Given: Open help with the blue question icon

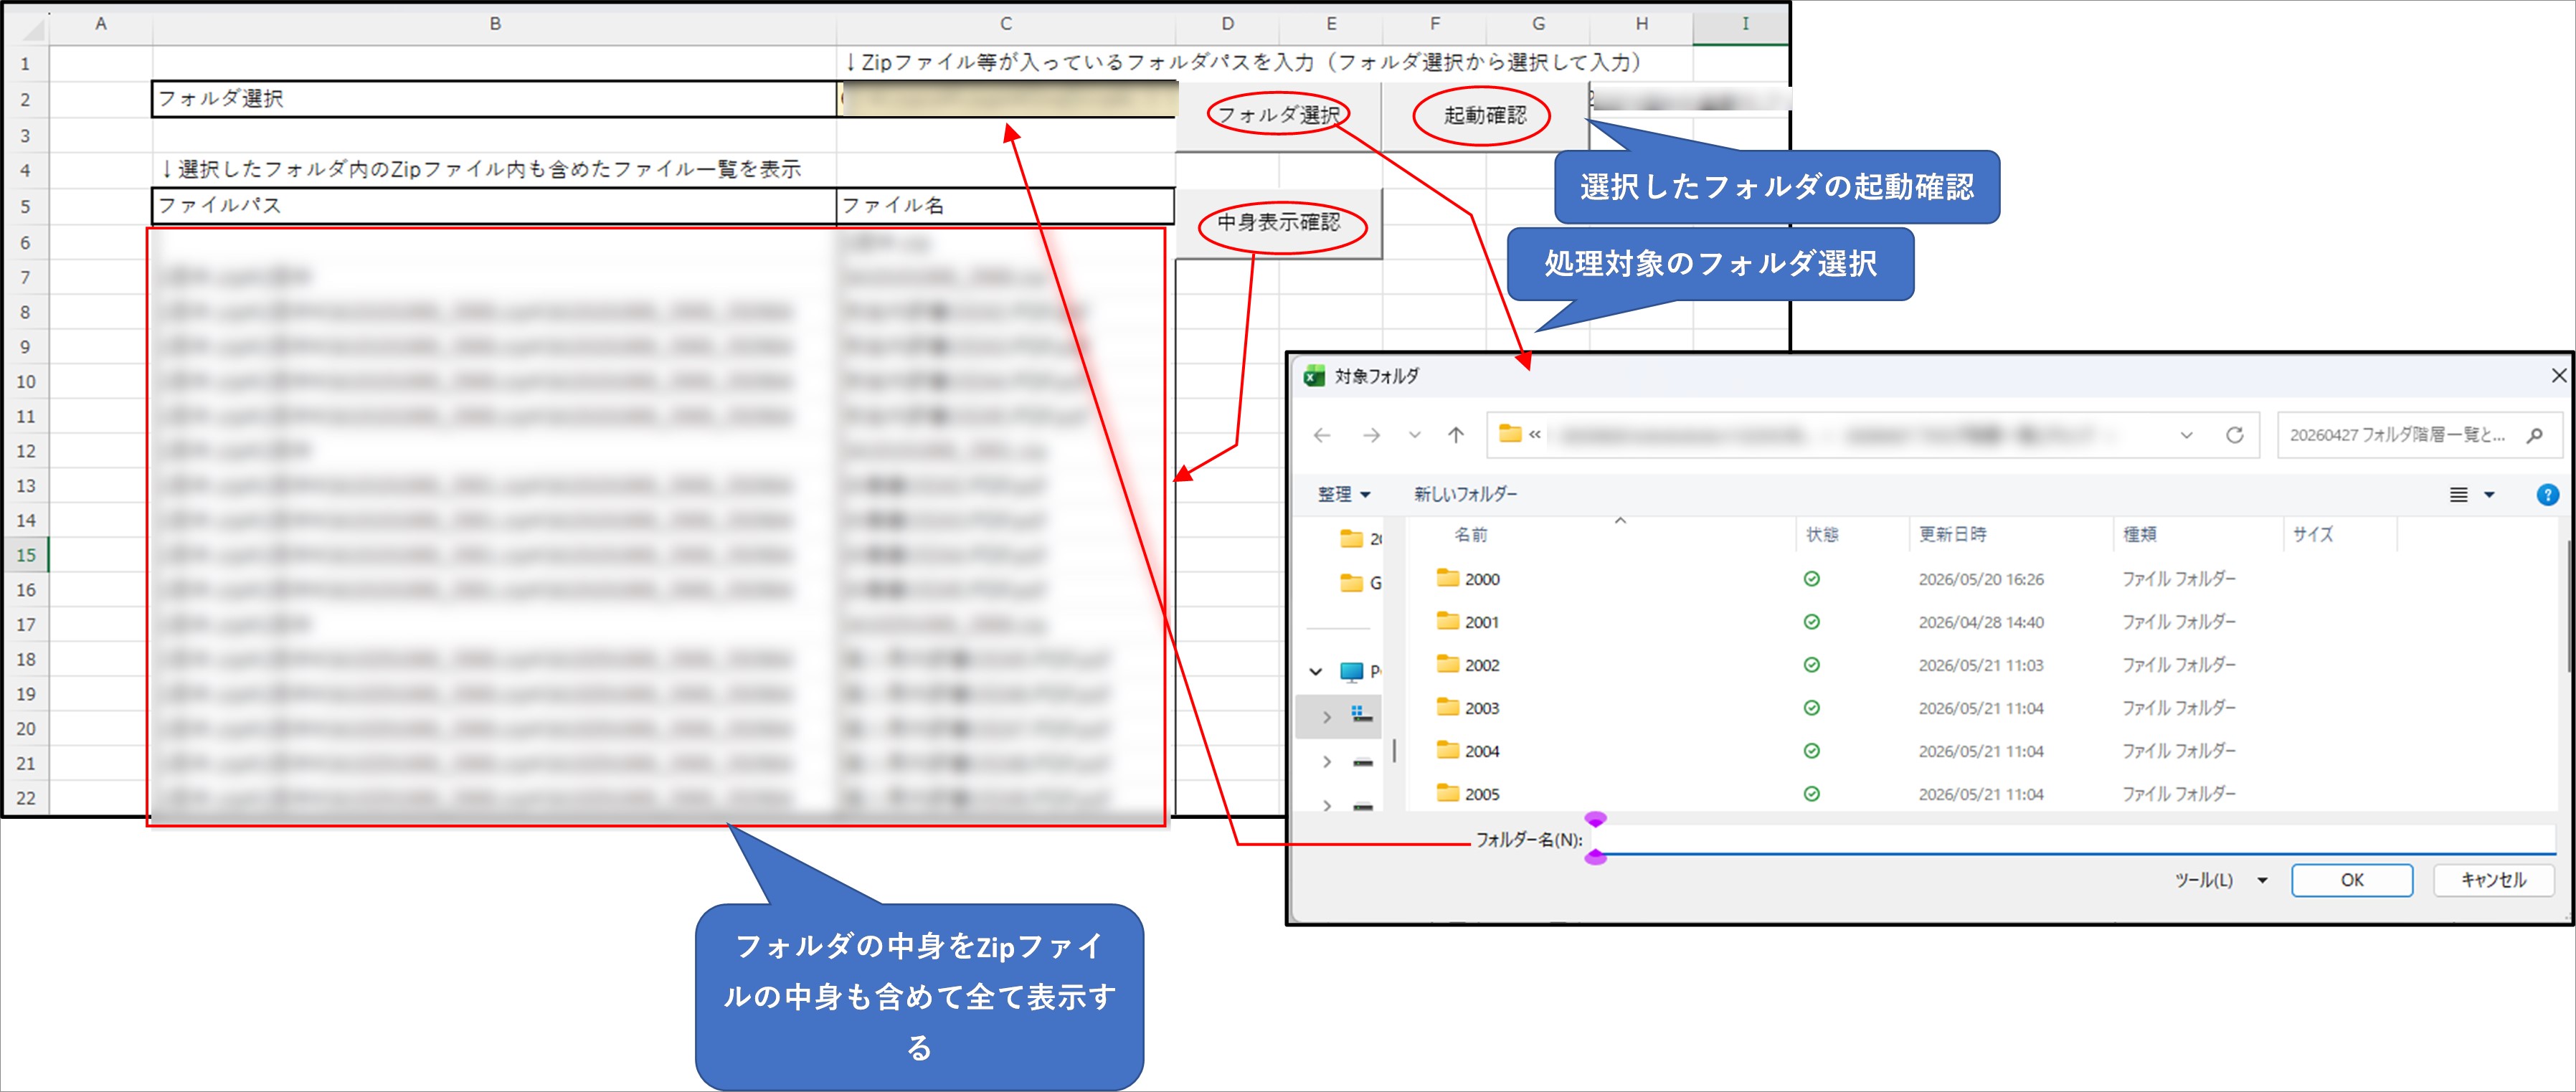Looking at the screenshot, I should [x=2547, y=495].
